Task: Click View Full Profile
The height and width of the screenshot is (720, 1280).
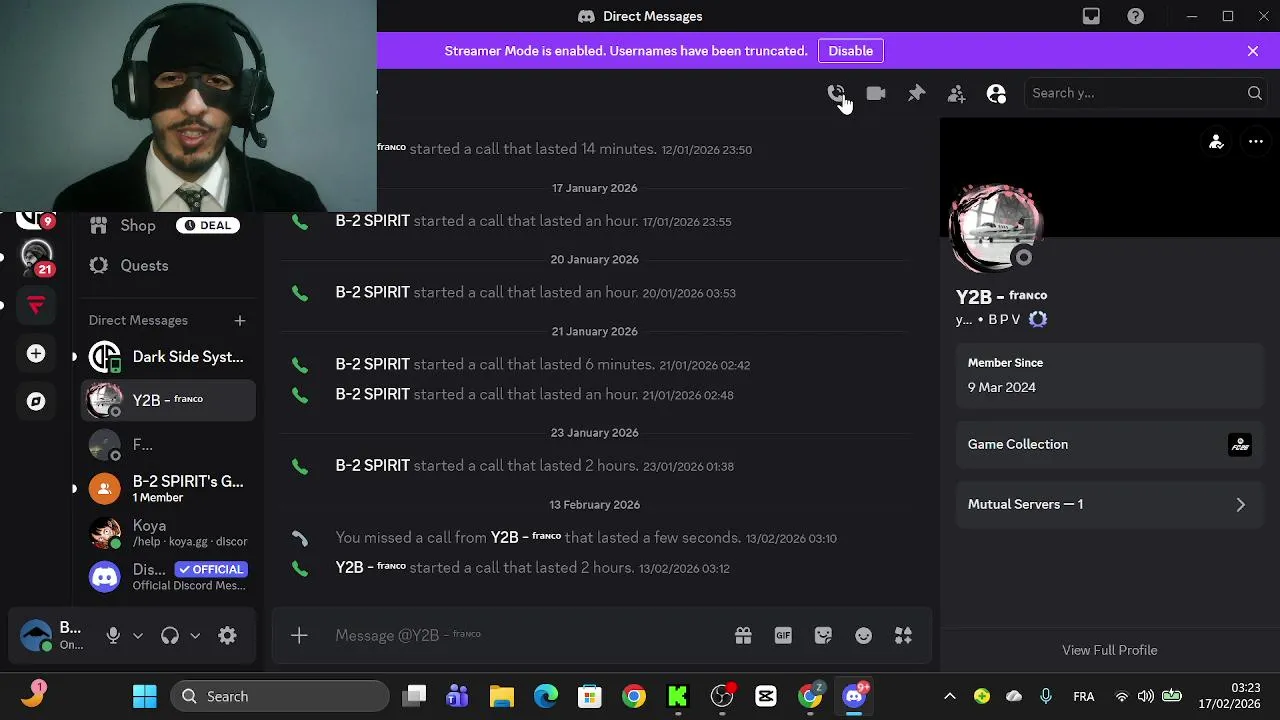Action: pyautogui.click(x=1110, y=650)
